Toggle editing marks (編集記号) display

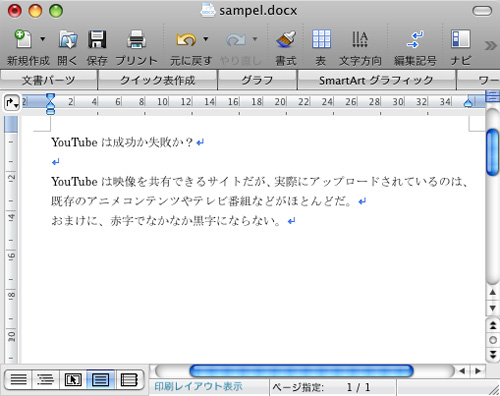coord(415,39)
